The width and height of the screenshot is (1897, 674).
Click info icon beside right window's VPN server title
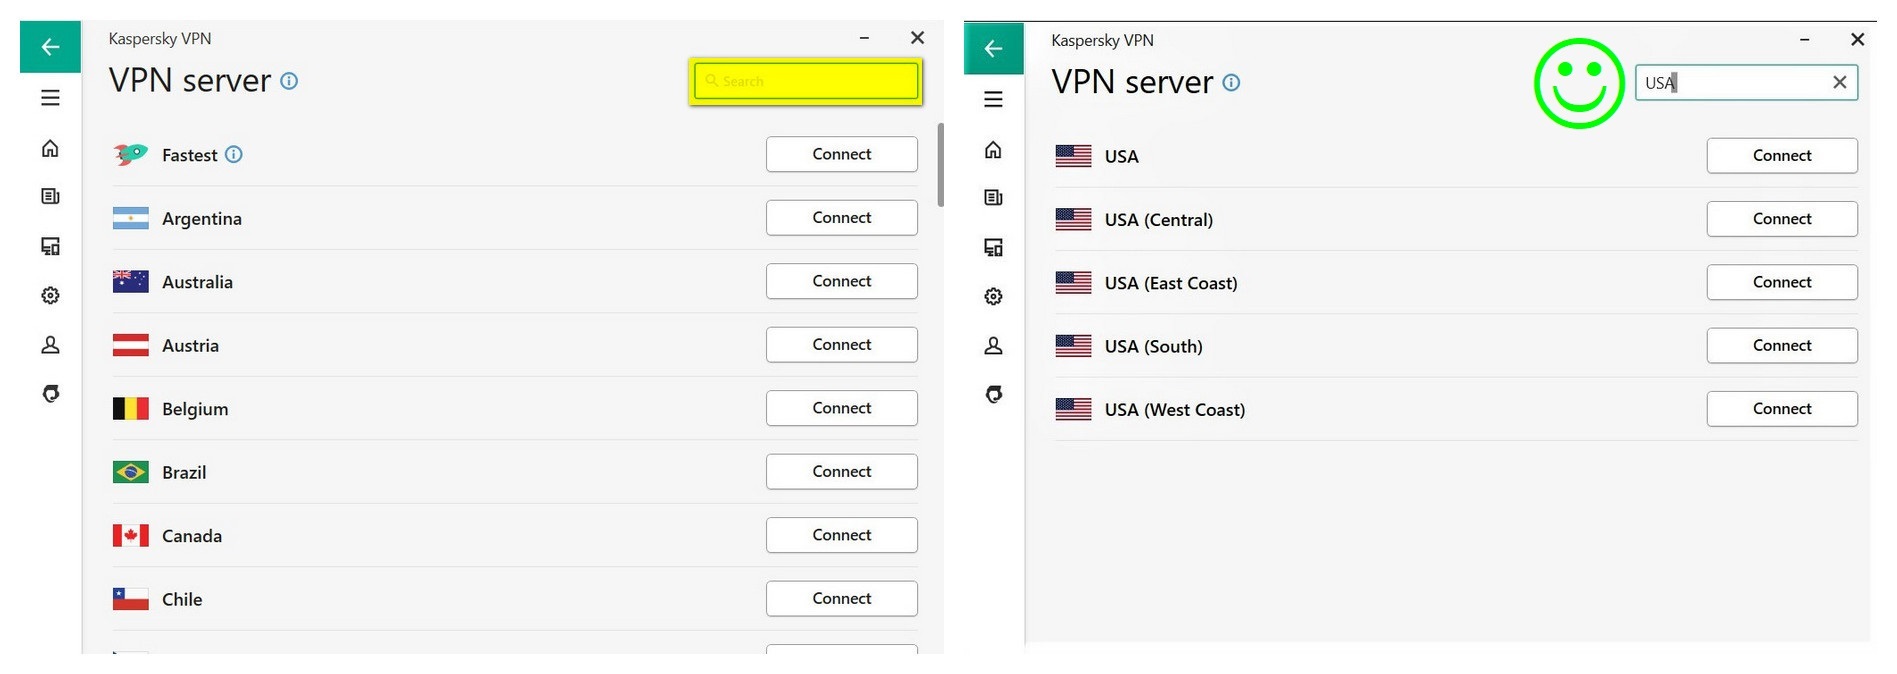click(x=1231, y=82)
